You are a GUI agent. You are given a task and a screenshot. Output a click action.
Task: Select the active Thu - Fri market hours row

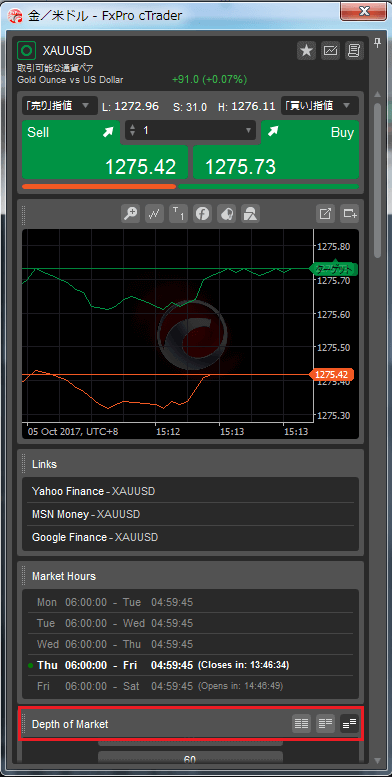coord(190,665)
